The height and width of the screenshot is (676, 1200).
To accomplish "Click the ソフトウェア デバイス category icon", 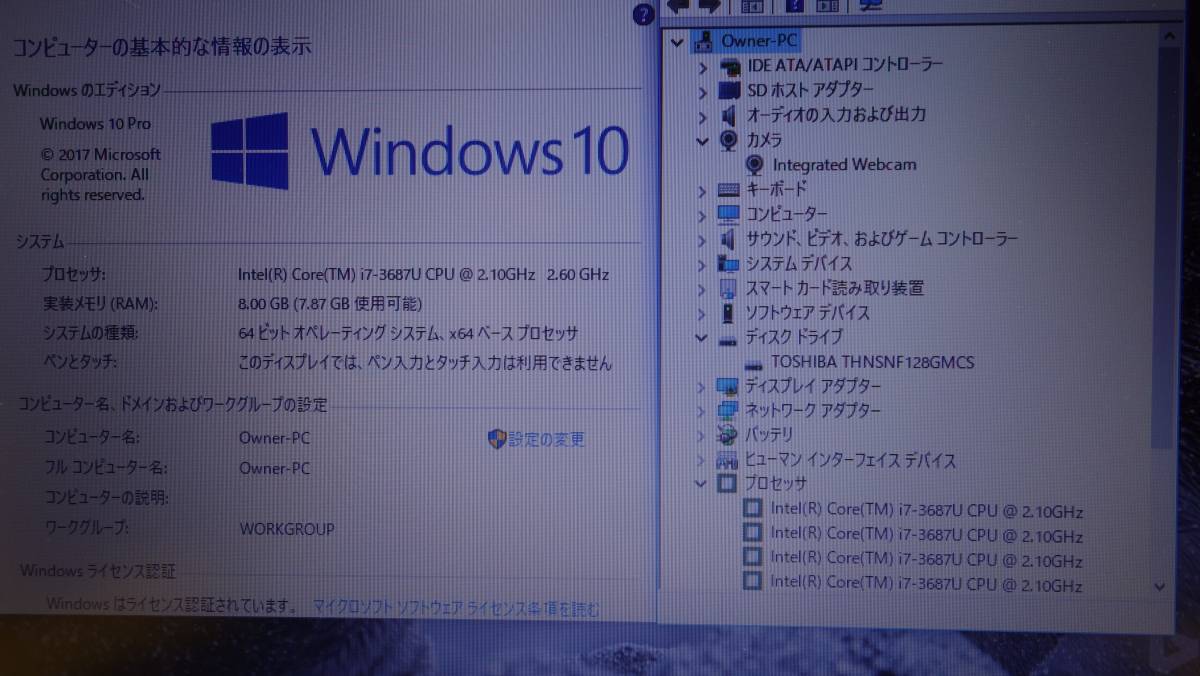I will click(729, 313).
